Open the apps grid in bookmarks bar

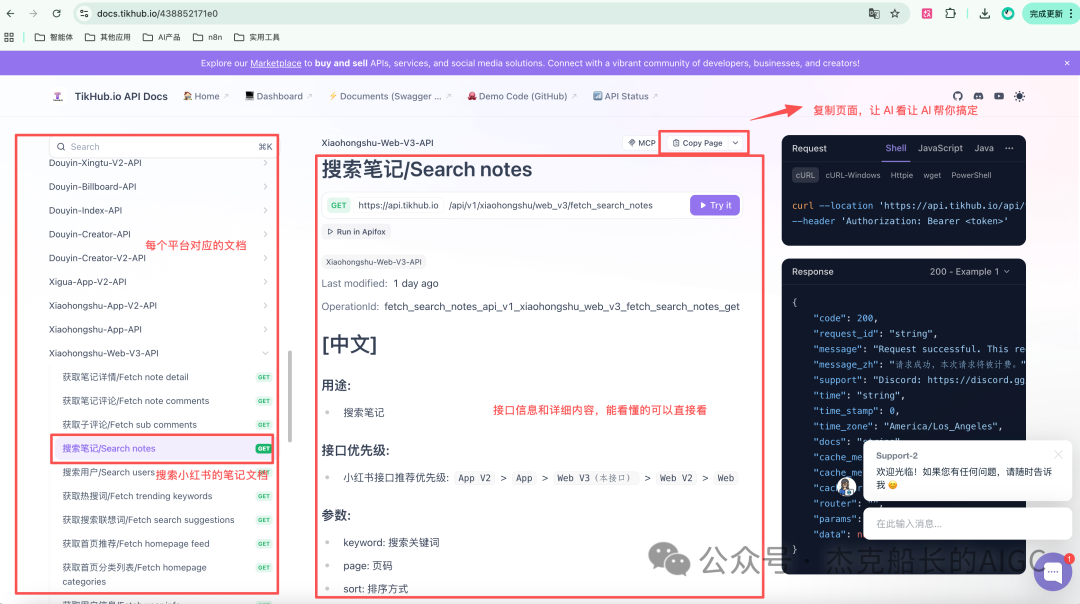(x=9, y=37)
